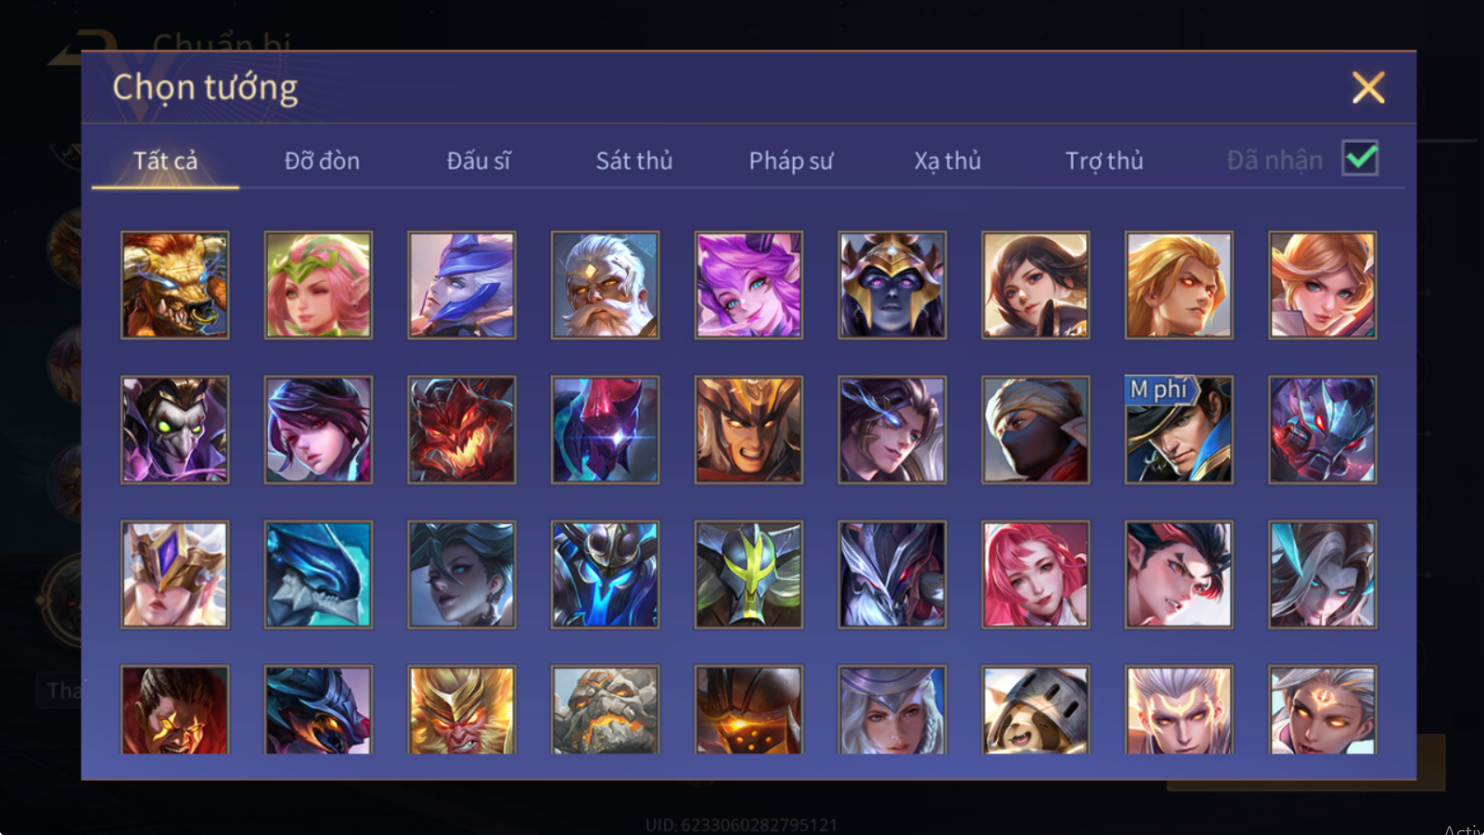
Task: Pick the red demon face hero
Action: [462, 430]
